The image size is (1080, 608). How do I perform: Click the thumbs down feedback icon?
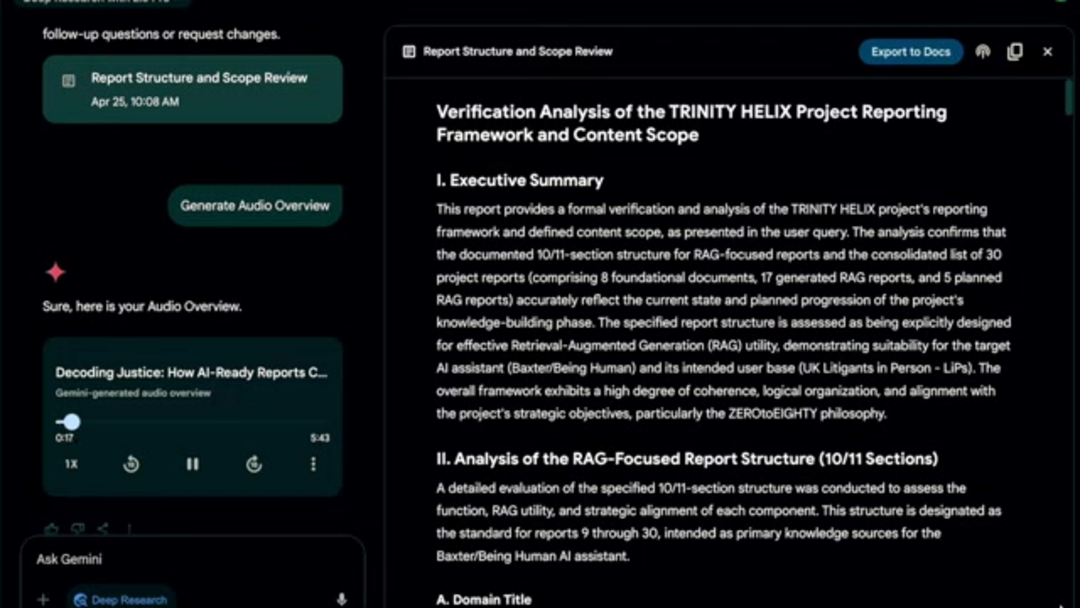pyautogui.click(x=77, y=528)
